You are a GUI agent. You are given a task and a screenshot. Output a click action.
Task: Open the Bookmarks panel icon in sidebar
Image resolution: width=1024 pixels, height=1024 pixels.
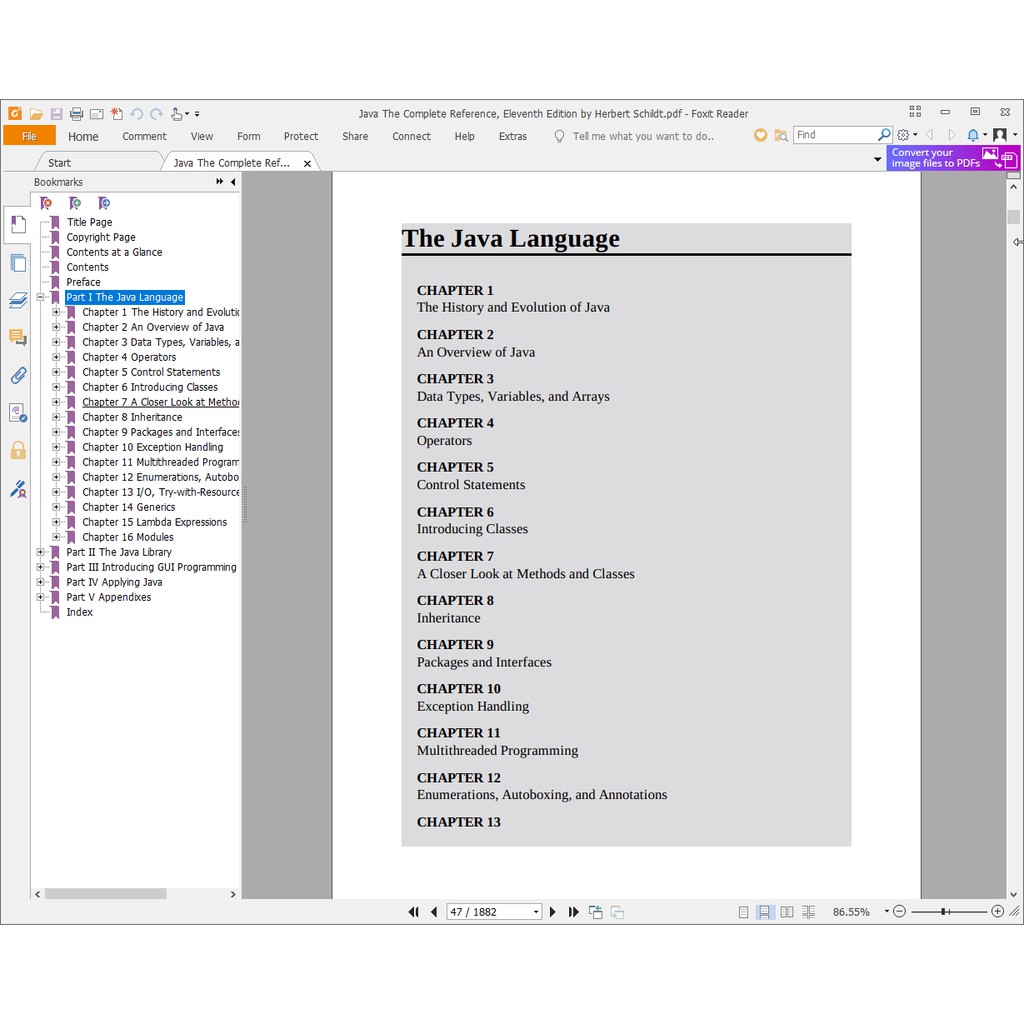pyautogui.click(x=18, y=225)
